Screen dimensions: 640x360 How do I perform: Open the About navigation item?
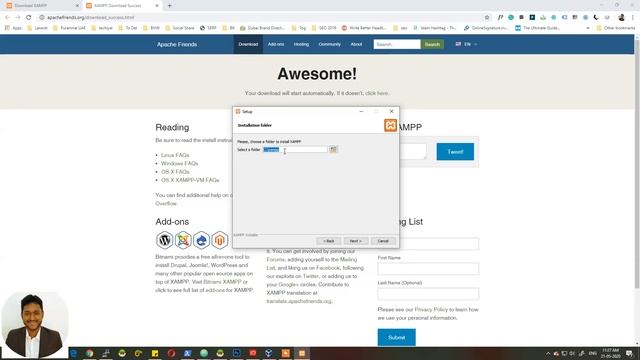[x=356, y=44]
